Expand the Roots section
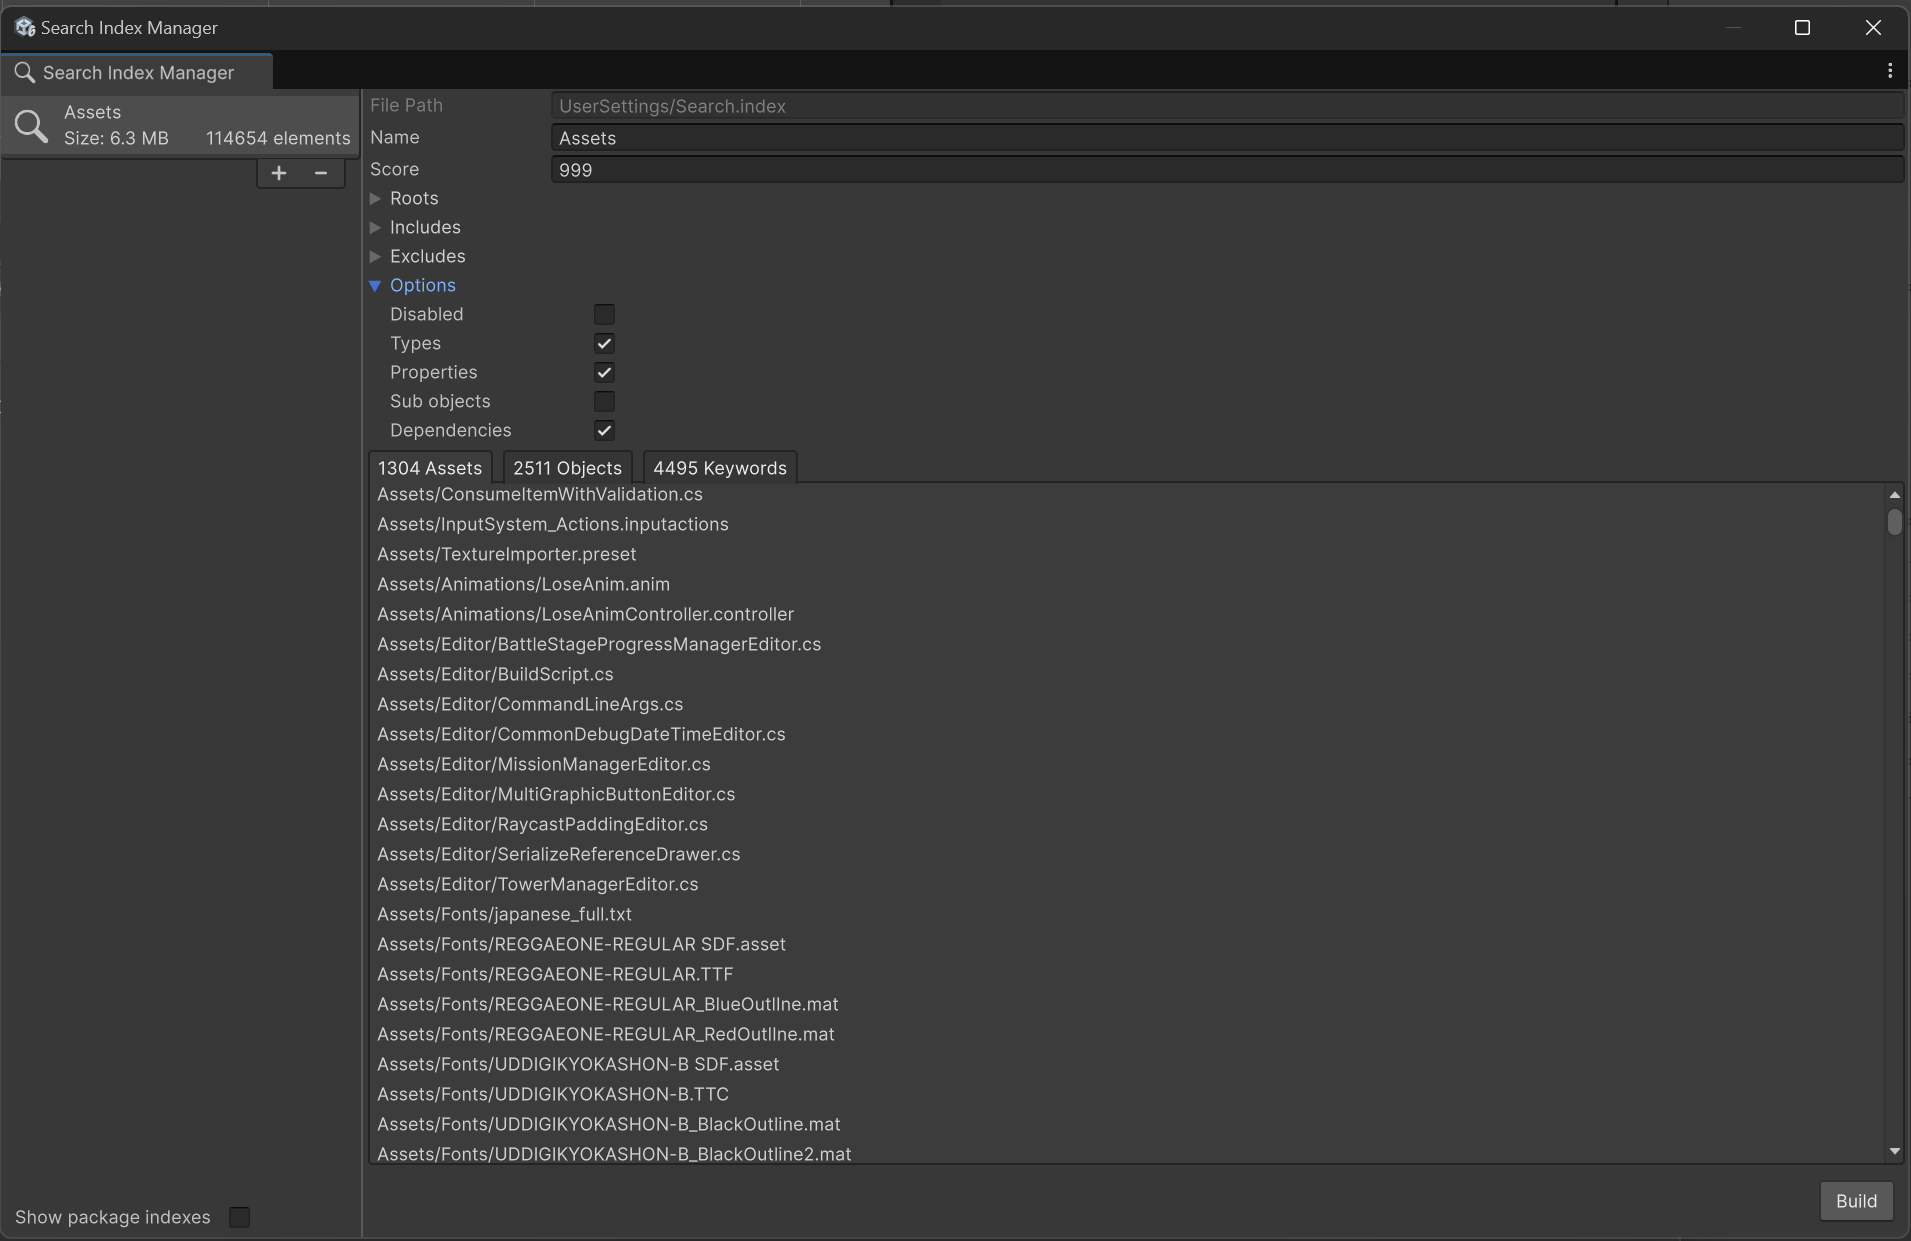Screen dimensions: 1911x1241 click(376, 199)
